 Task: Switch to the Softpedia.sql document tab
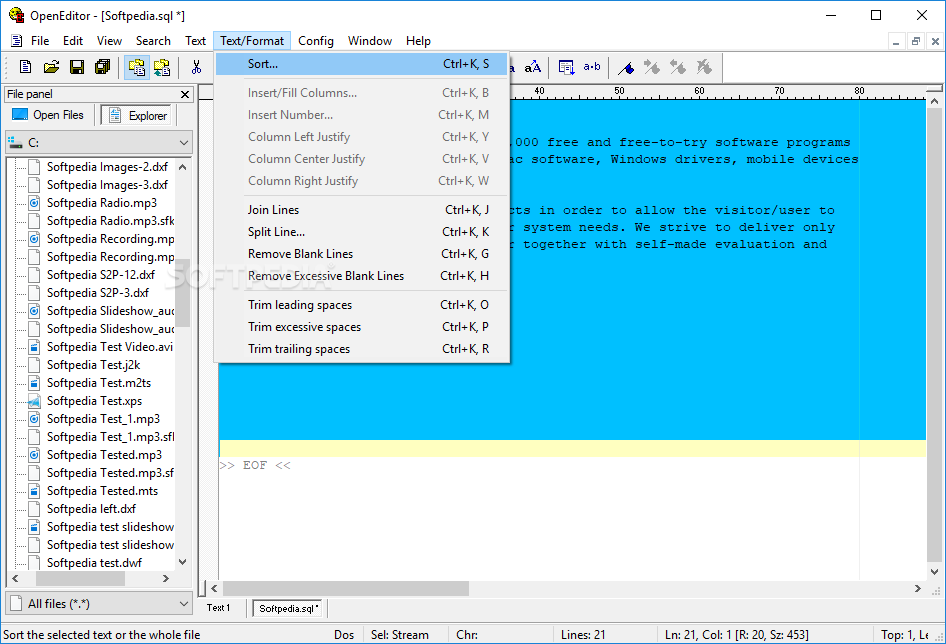[x=287, y=608]
